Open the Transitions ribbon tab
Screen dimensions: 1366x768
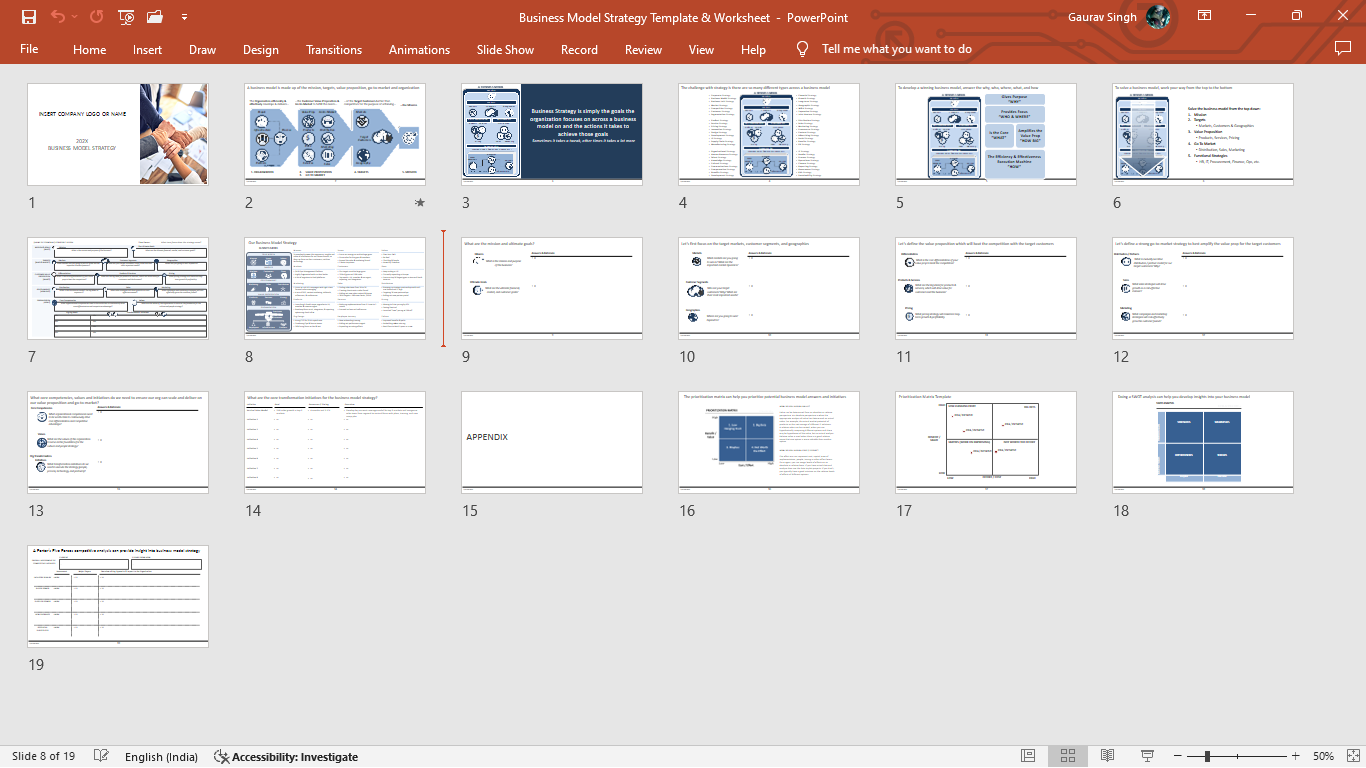point(334,49)
